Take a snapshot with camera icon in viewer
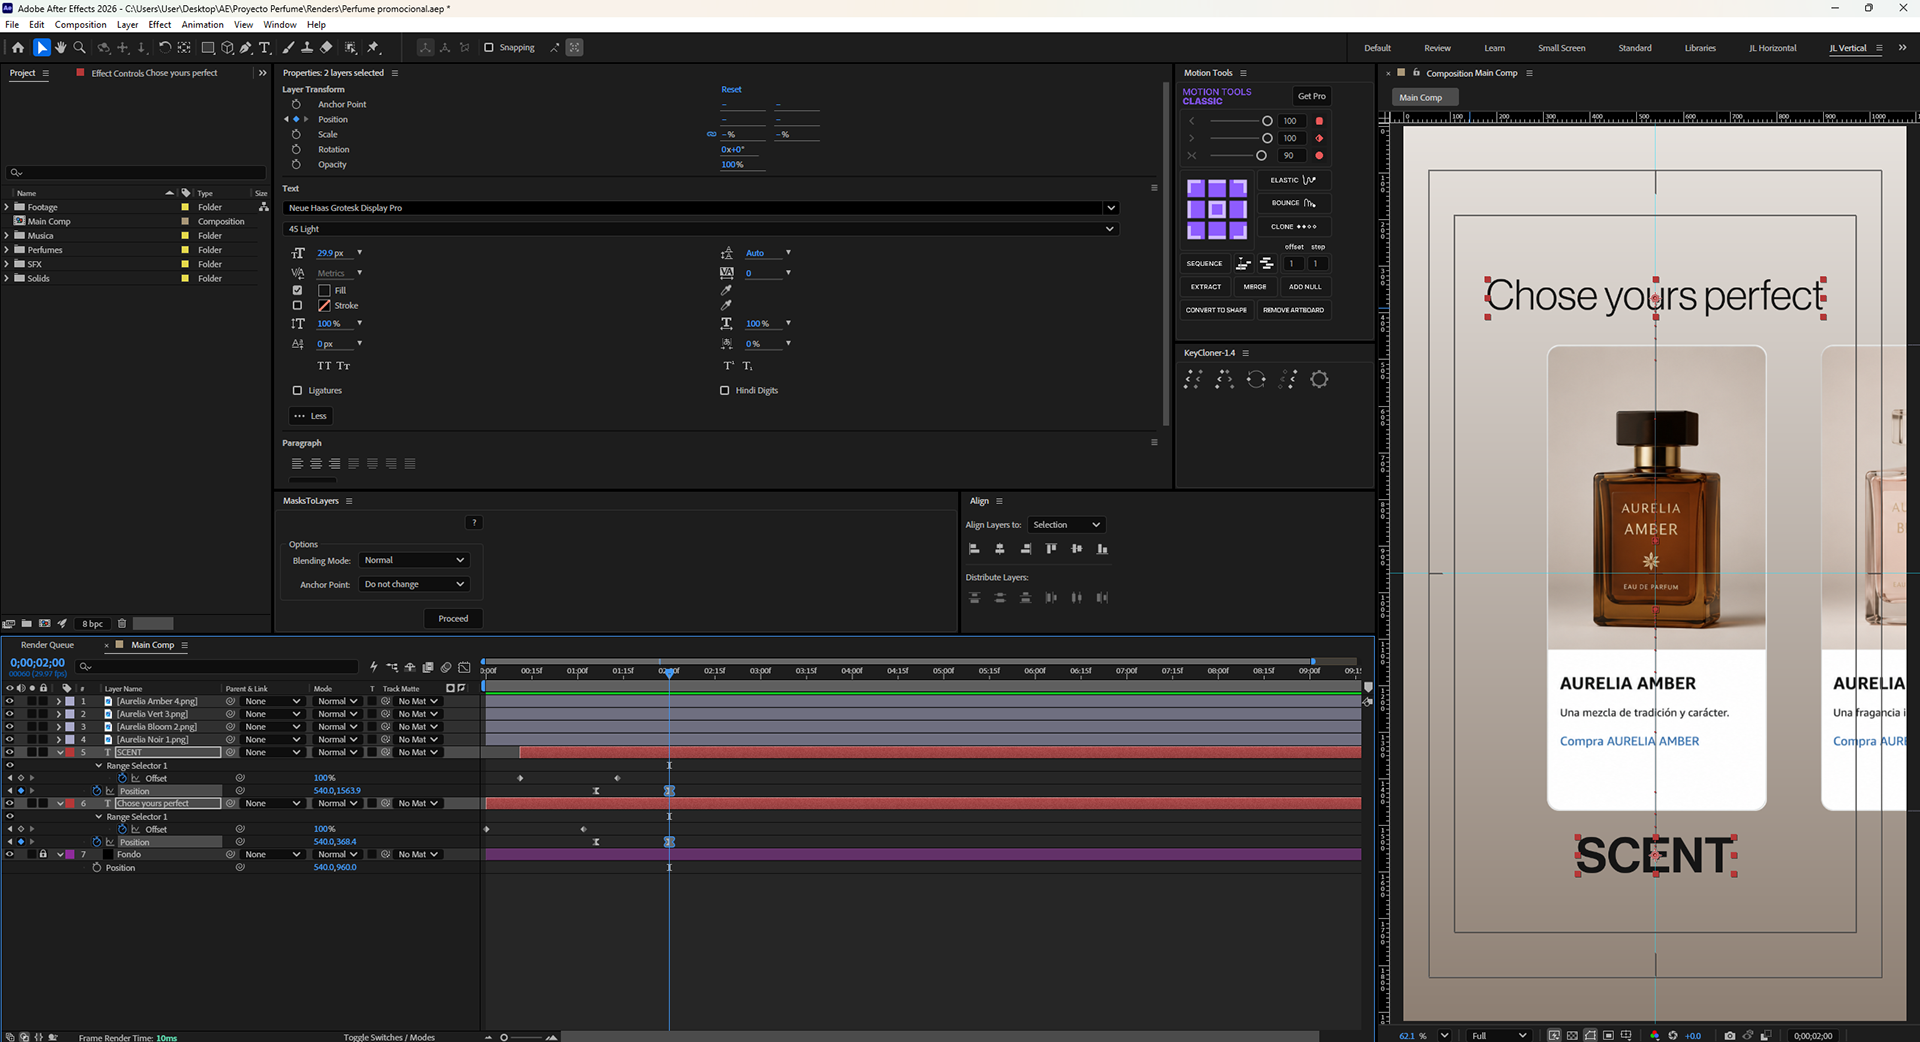 (x=1730, y=1036)
